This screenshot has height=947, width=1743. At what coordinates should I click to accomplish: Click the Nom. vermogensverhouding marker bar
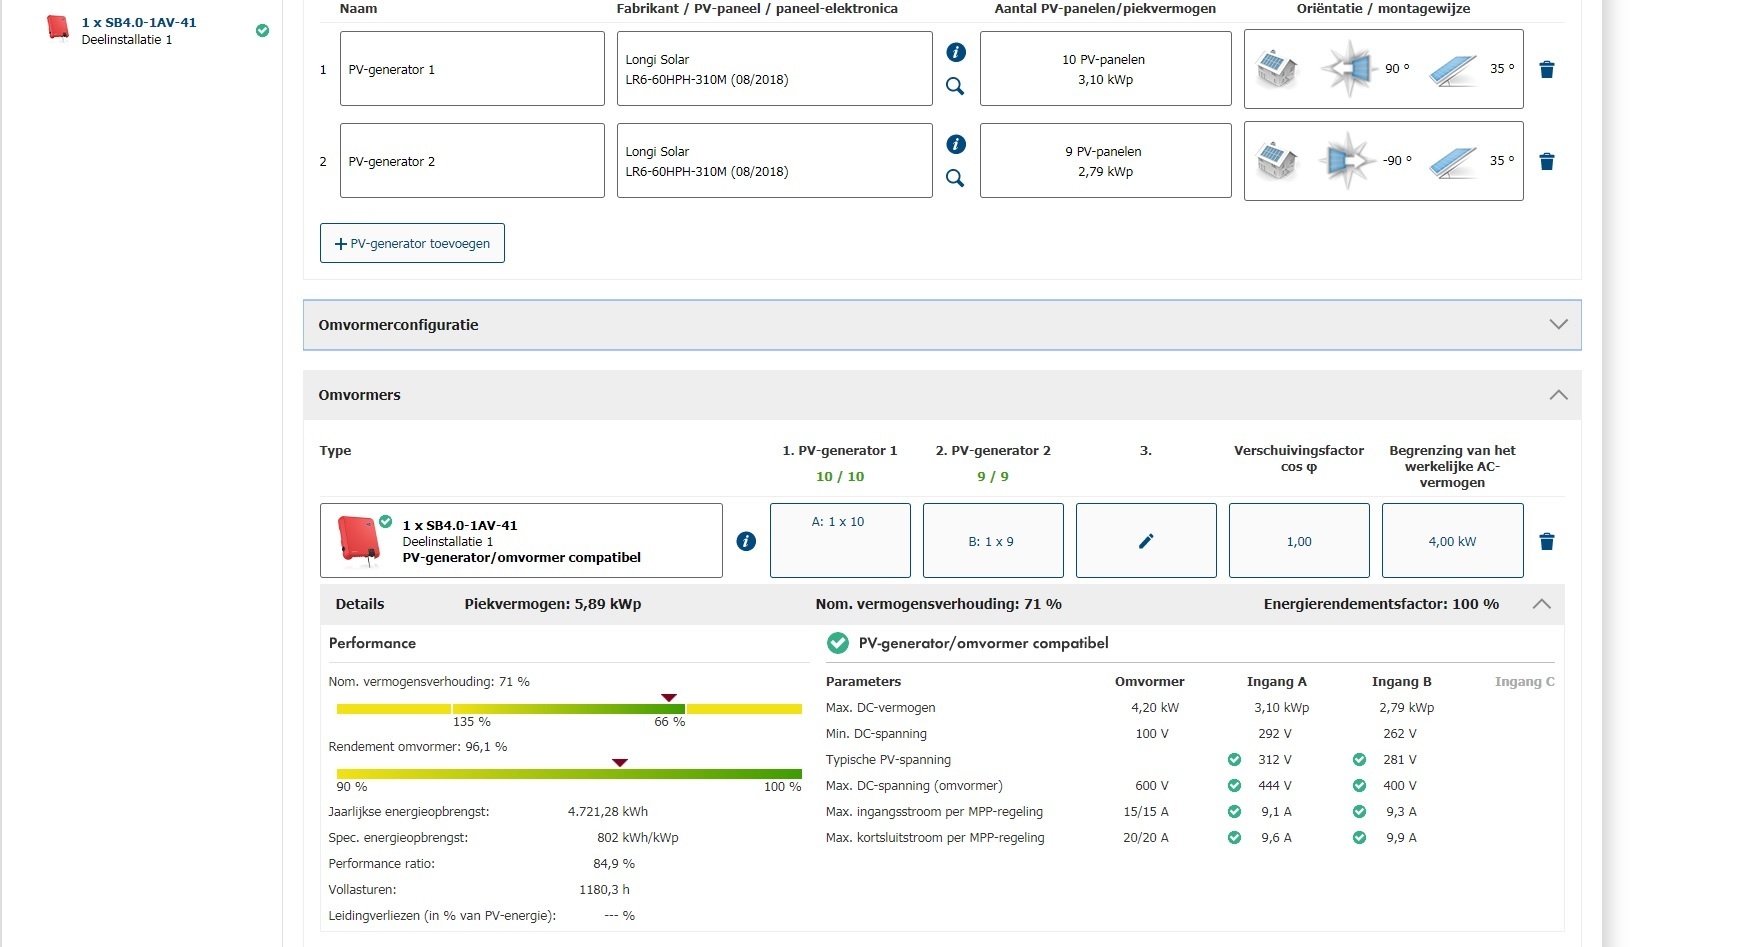(x=569, y=708)
